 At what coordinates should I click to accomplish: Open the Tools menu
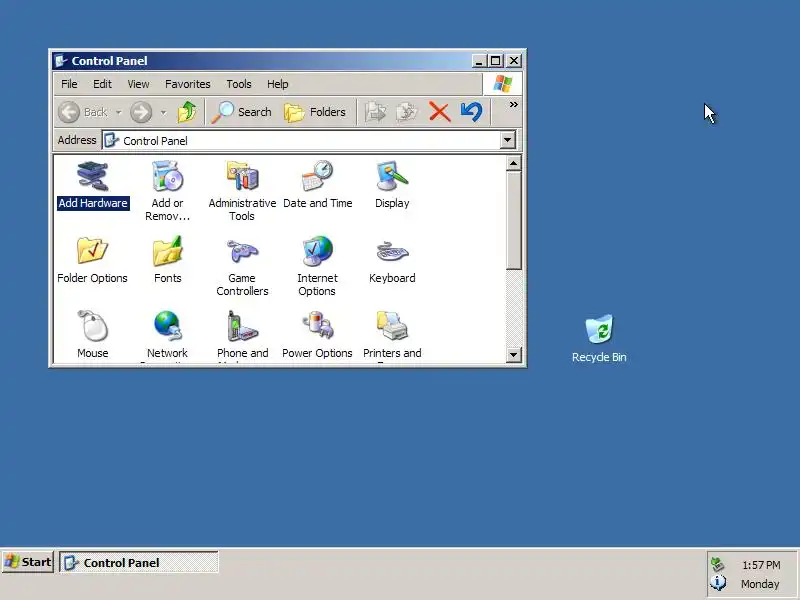(239, 84)
